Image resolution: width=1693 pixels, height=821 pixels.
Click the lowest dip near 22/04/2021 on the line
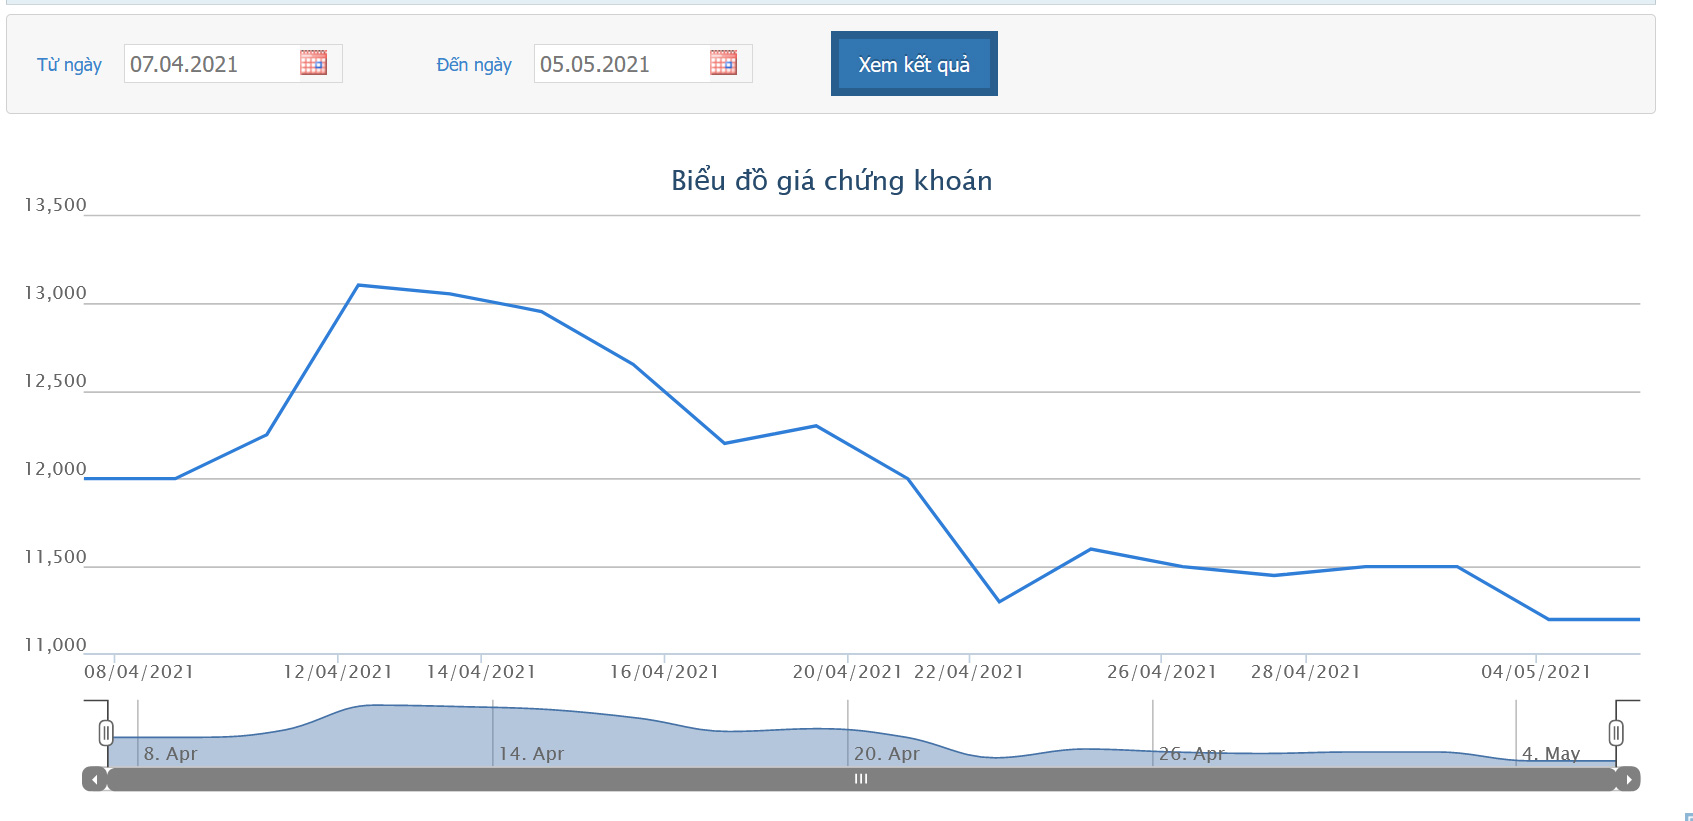click(999, 601)
